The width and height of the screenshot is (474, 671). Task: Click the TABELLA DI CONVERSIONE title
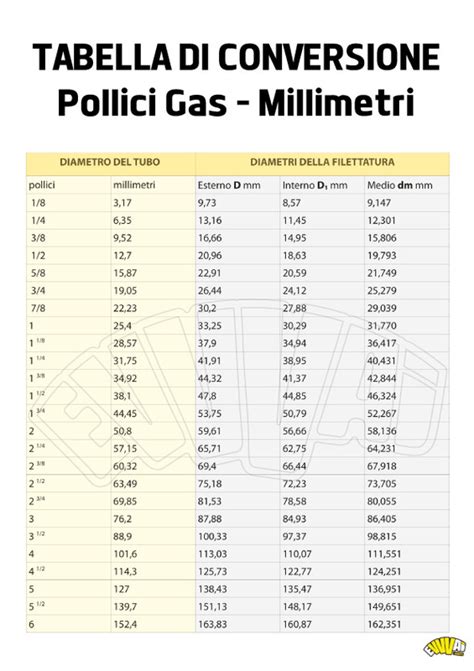click(237, 56)
